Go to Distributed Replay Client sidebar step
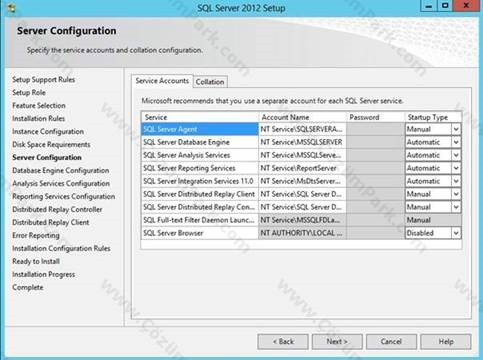Viewport: 483px width, 360px height. (51, 222)
